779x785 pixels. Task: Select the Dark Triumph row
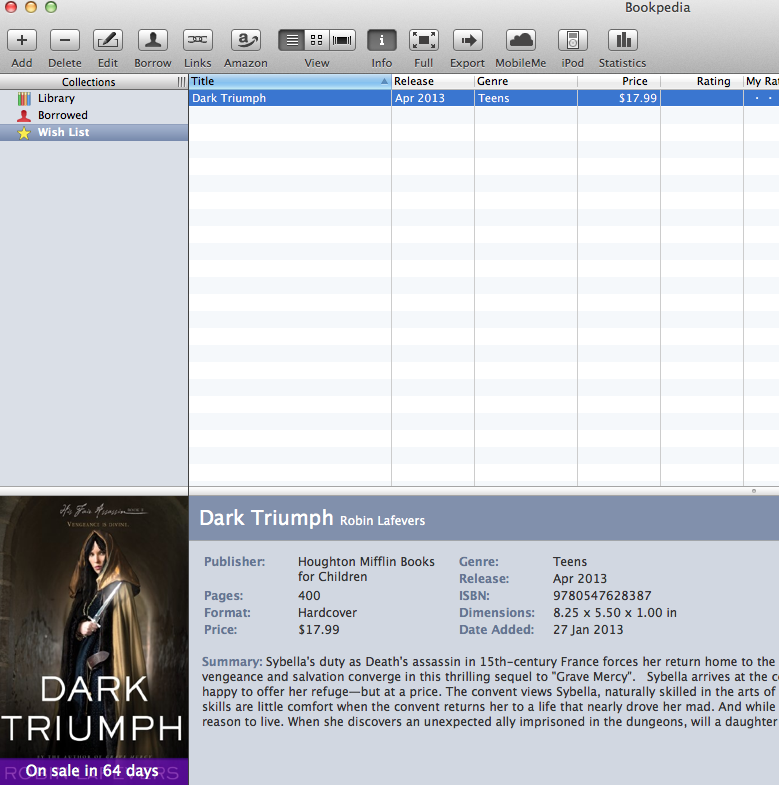484,98
